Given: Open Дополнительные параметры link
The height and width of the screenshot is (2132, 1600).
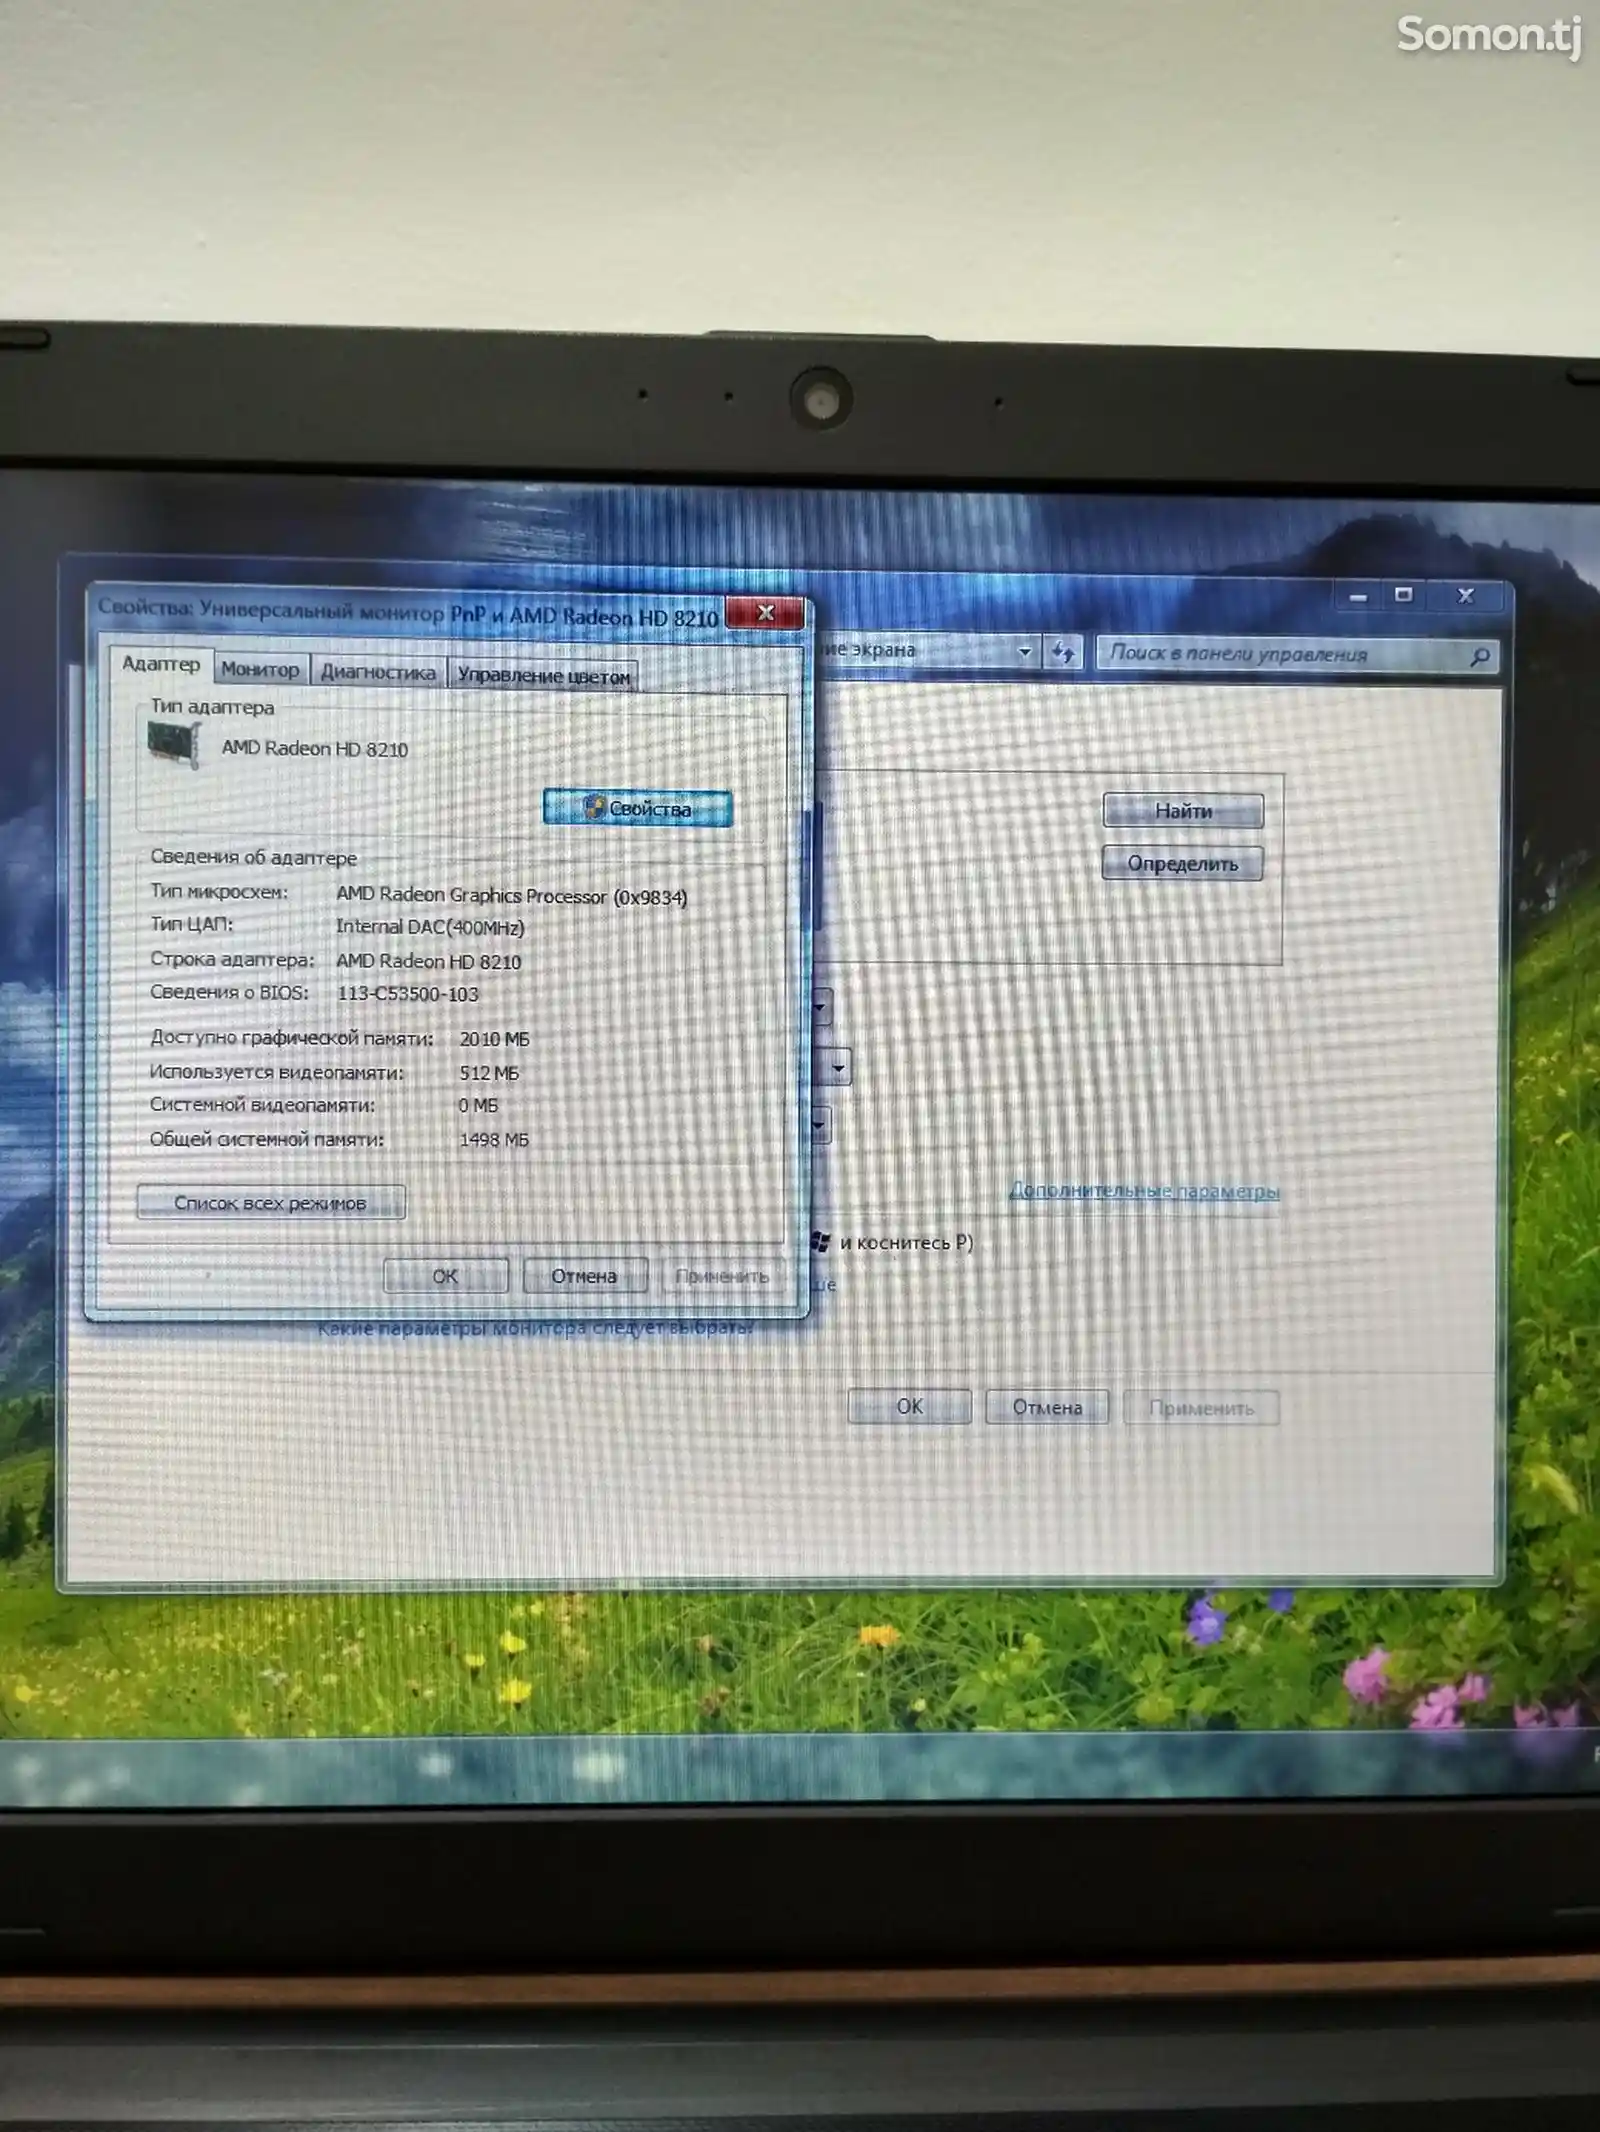Looking at the screenshot, I should (x=1144, y=1190).
